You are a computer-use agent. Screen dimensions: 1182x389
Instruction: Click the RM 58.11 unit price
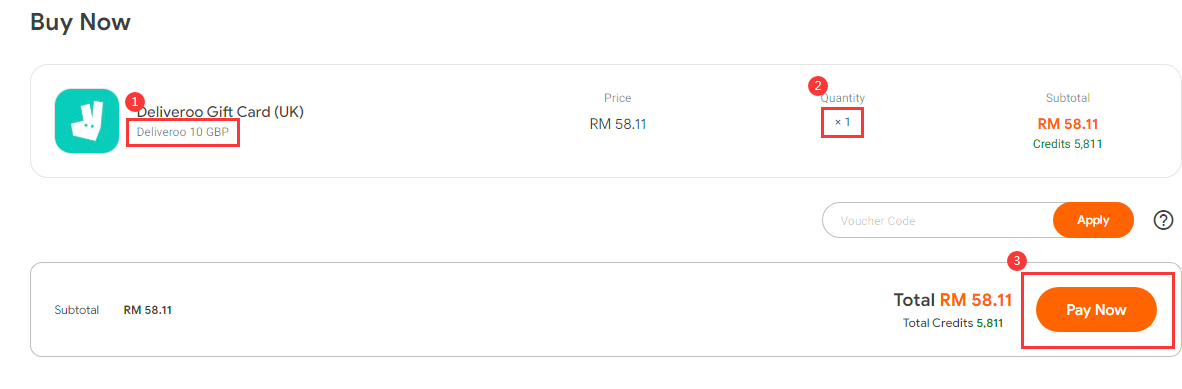[x=618, y=124]
